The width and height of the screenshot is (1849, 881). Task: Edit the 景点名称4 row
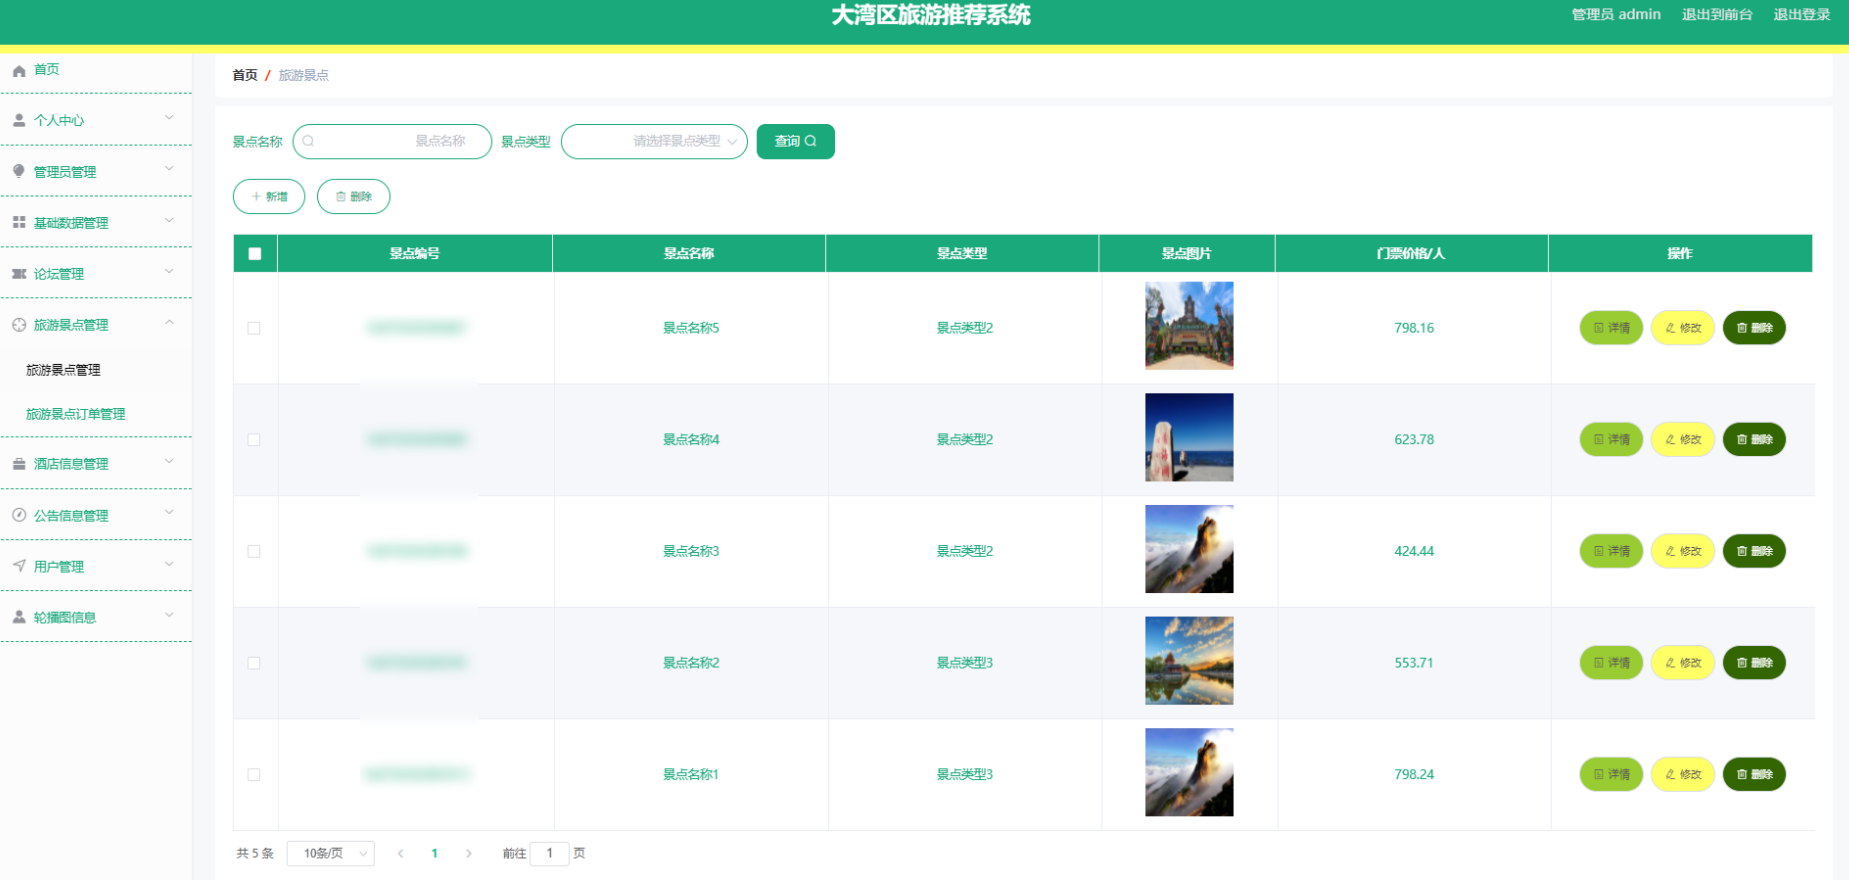click(x=1683, y=440)
